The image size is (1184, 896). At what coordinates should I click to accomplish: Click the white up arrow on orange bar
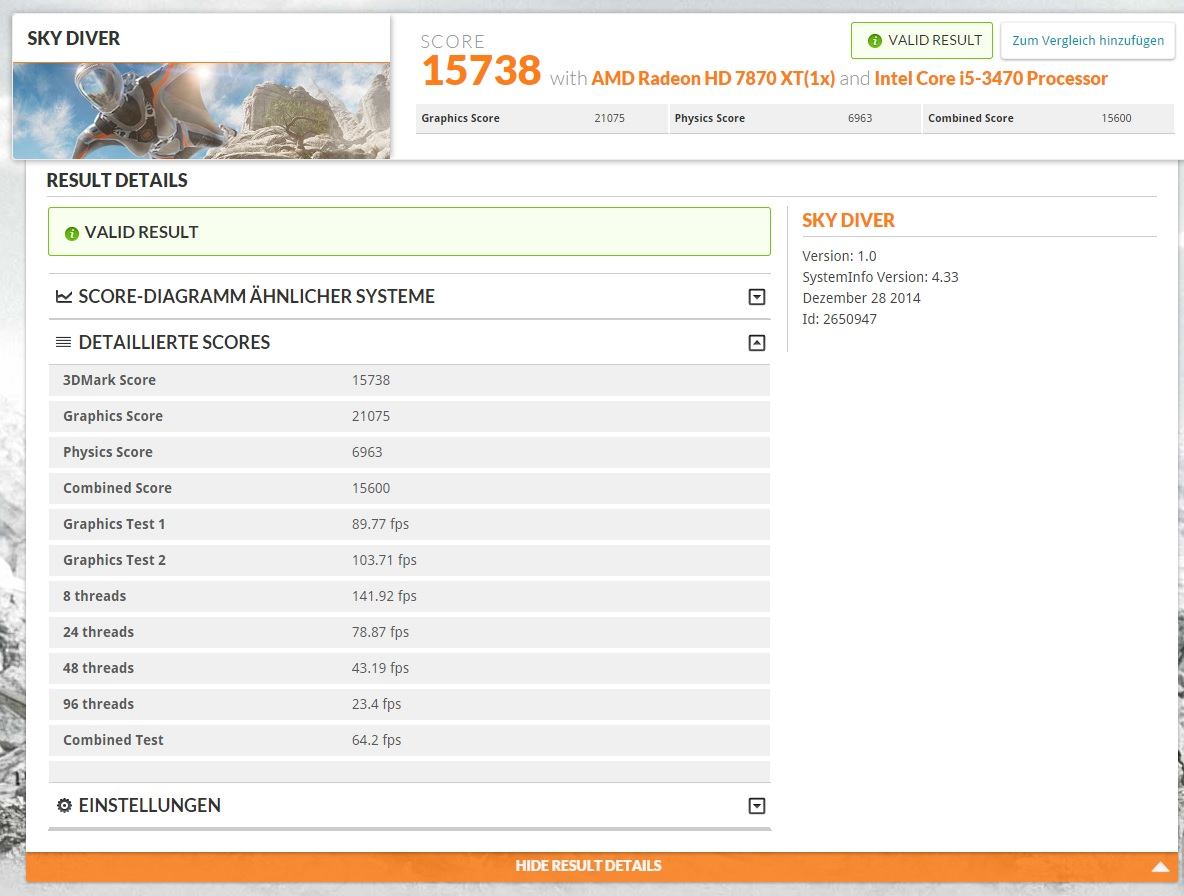click(x=1161, y=867)
